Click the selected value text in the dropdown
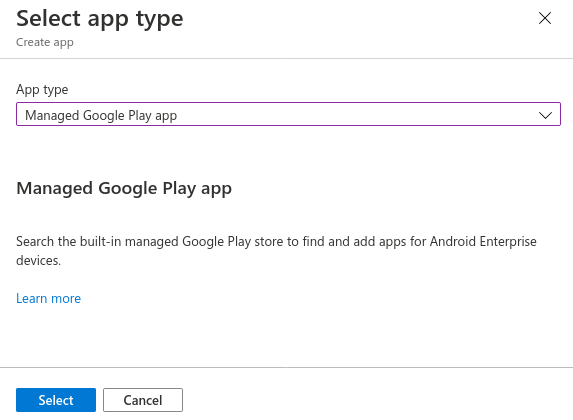 101,116
